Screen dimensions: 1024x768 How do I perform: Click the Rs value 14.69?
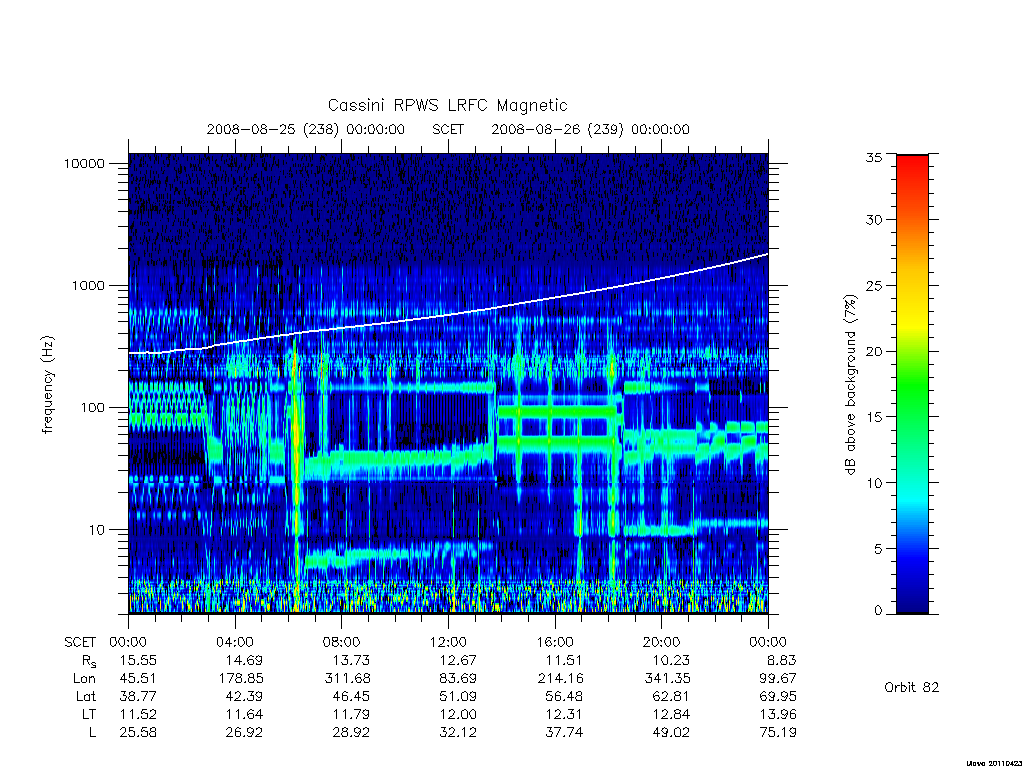[x=244, y=660]
